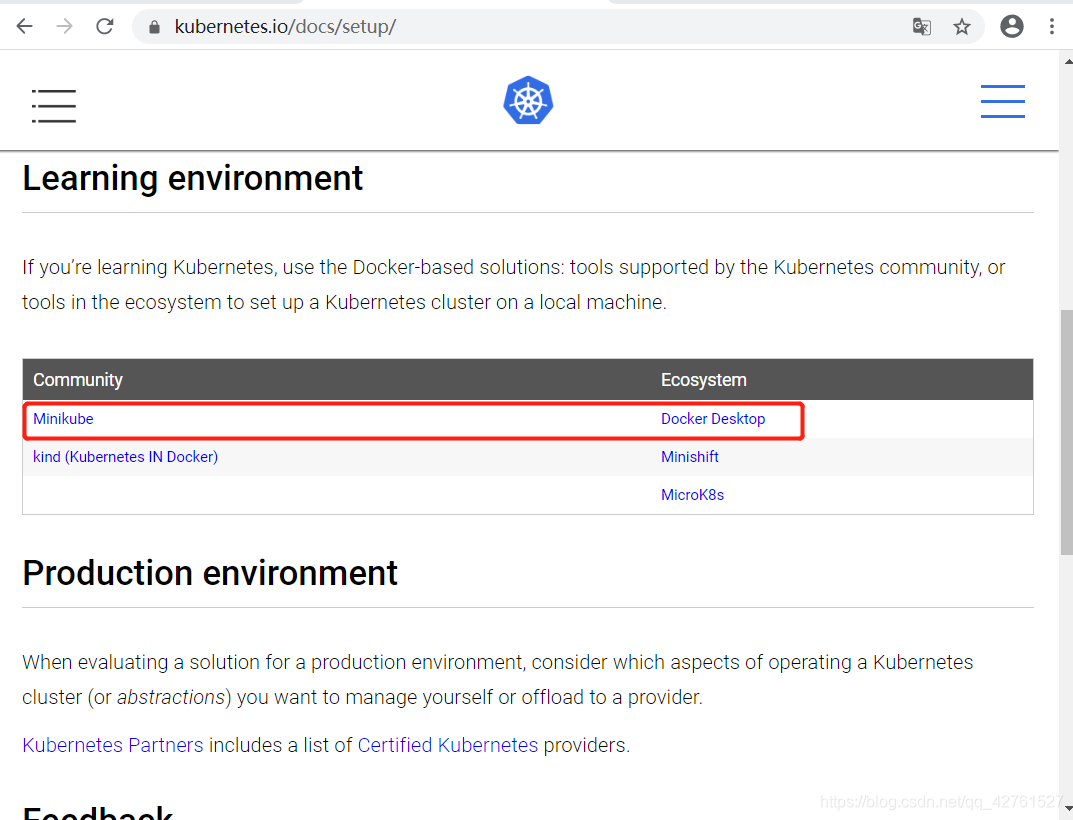
Task: Open the MicroK8s link
Action: click(x=693, y=495)
